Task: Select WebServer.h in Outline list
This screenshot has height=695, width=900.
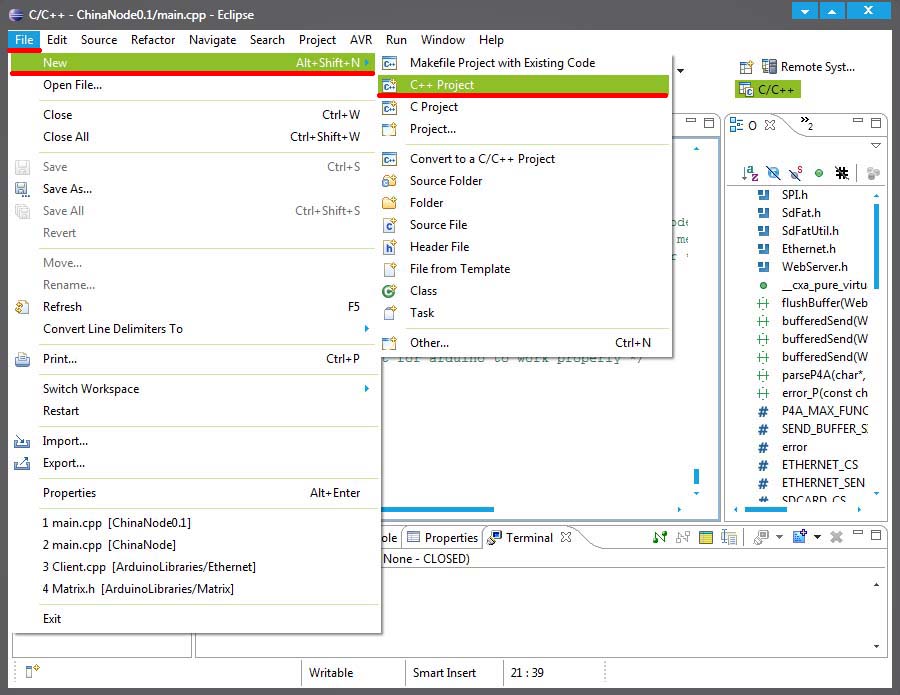Action: pyautogui.click(x=814, y=267)
